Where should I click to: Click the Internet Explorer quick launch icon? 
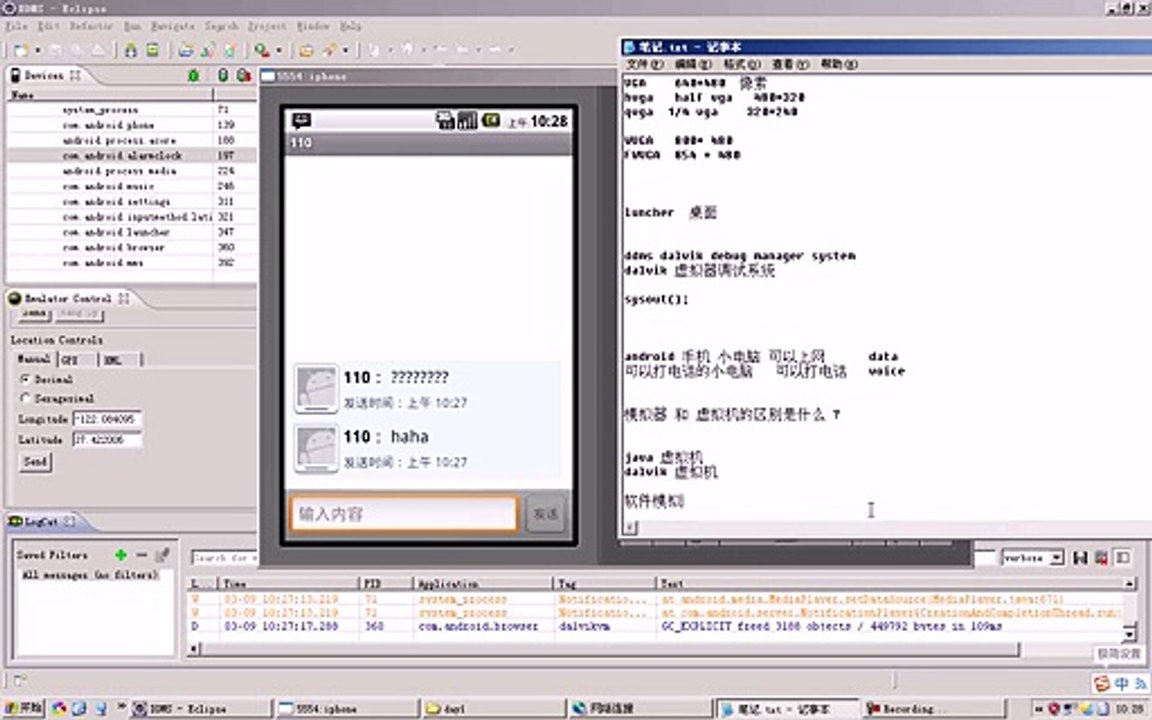click(x=79, y=709)
